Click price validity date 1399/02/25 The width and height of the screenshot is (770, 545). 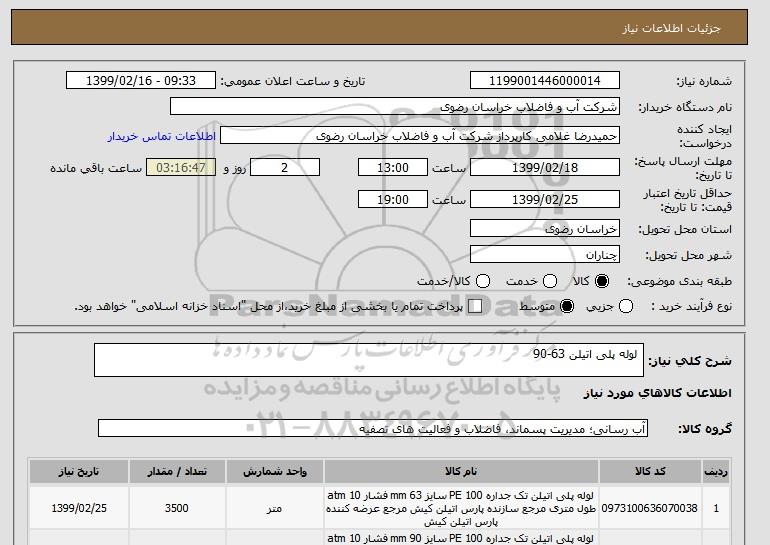[545, 199]
